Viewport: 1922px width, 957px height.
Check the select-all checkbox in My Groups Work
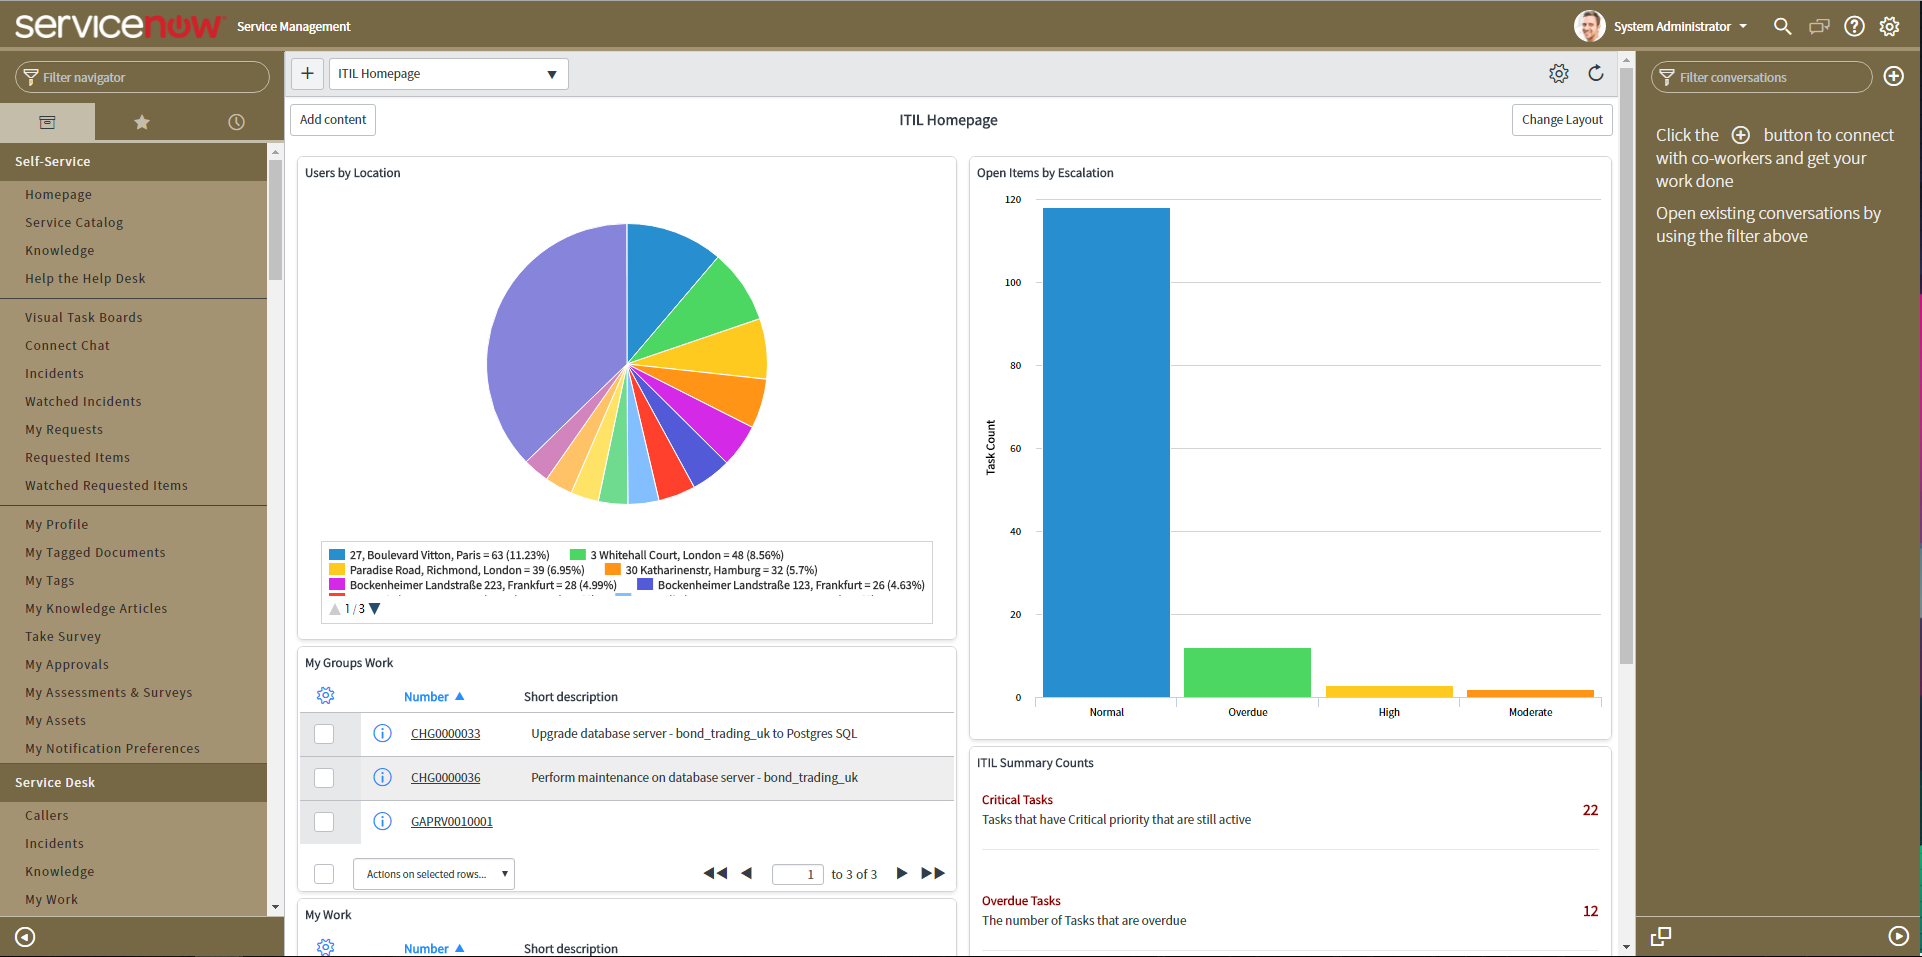[323, 873]
